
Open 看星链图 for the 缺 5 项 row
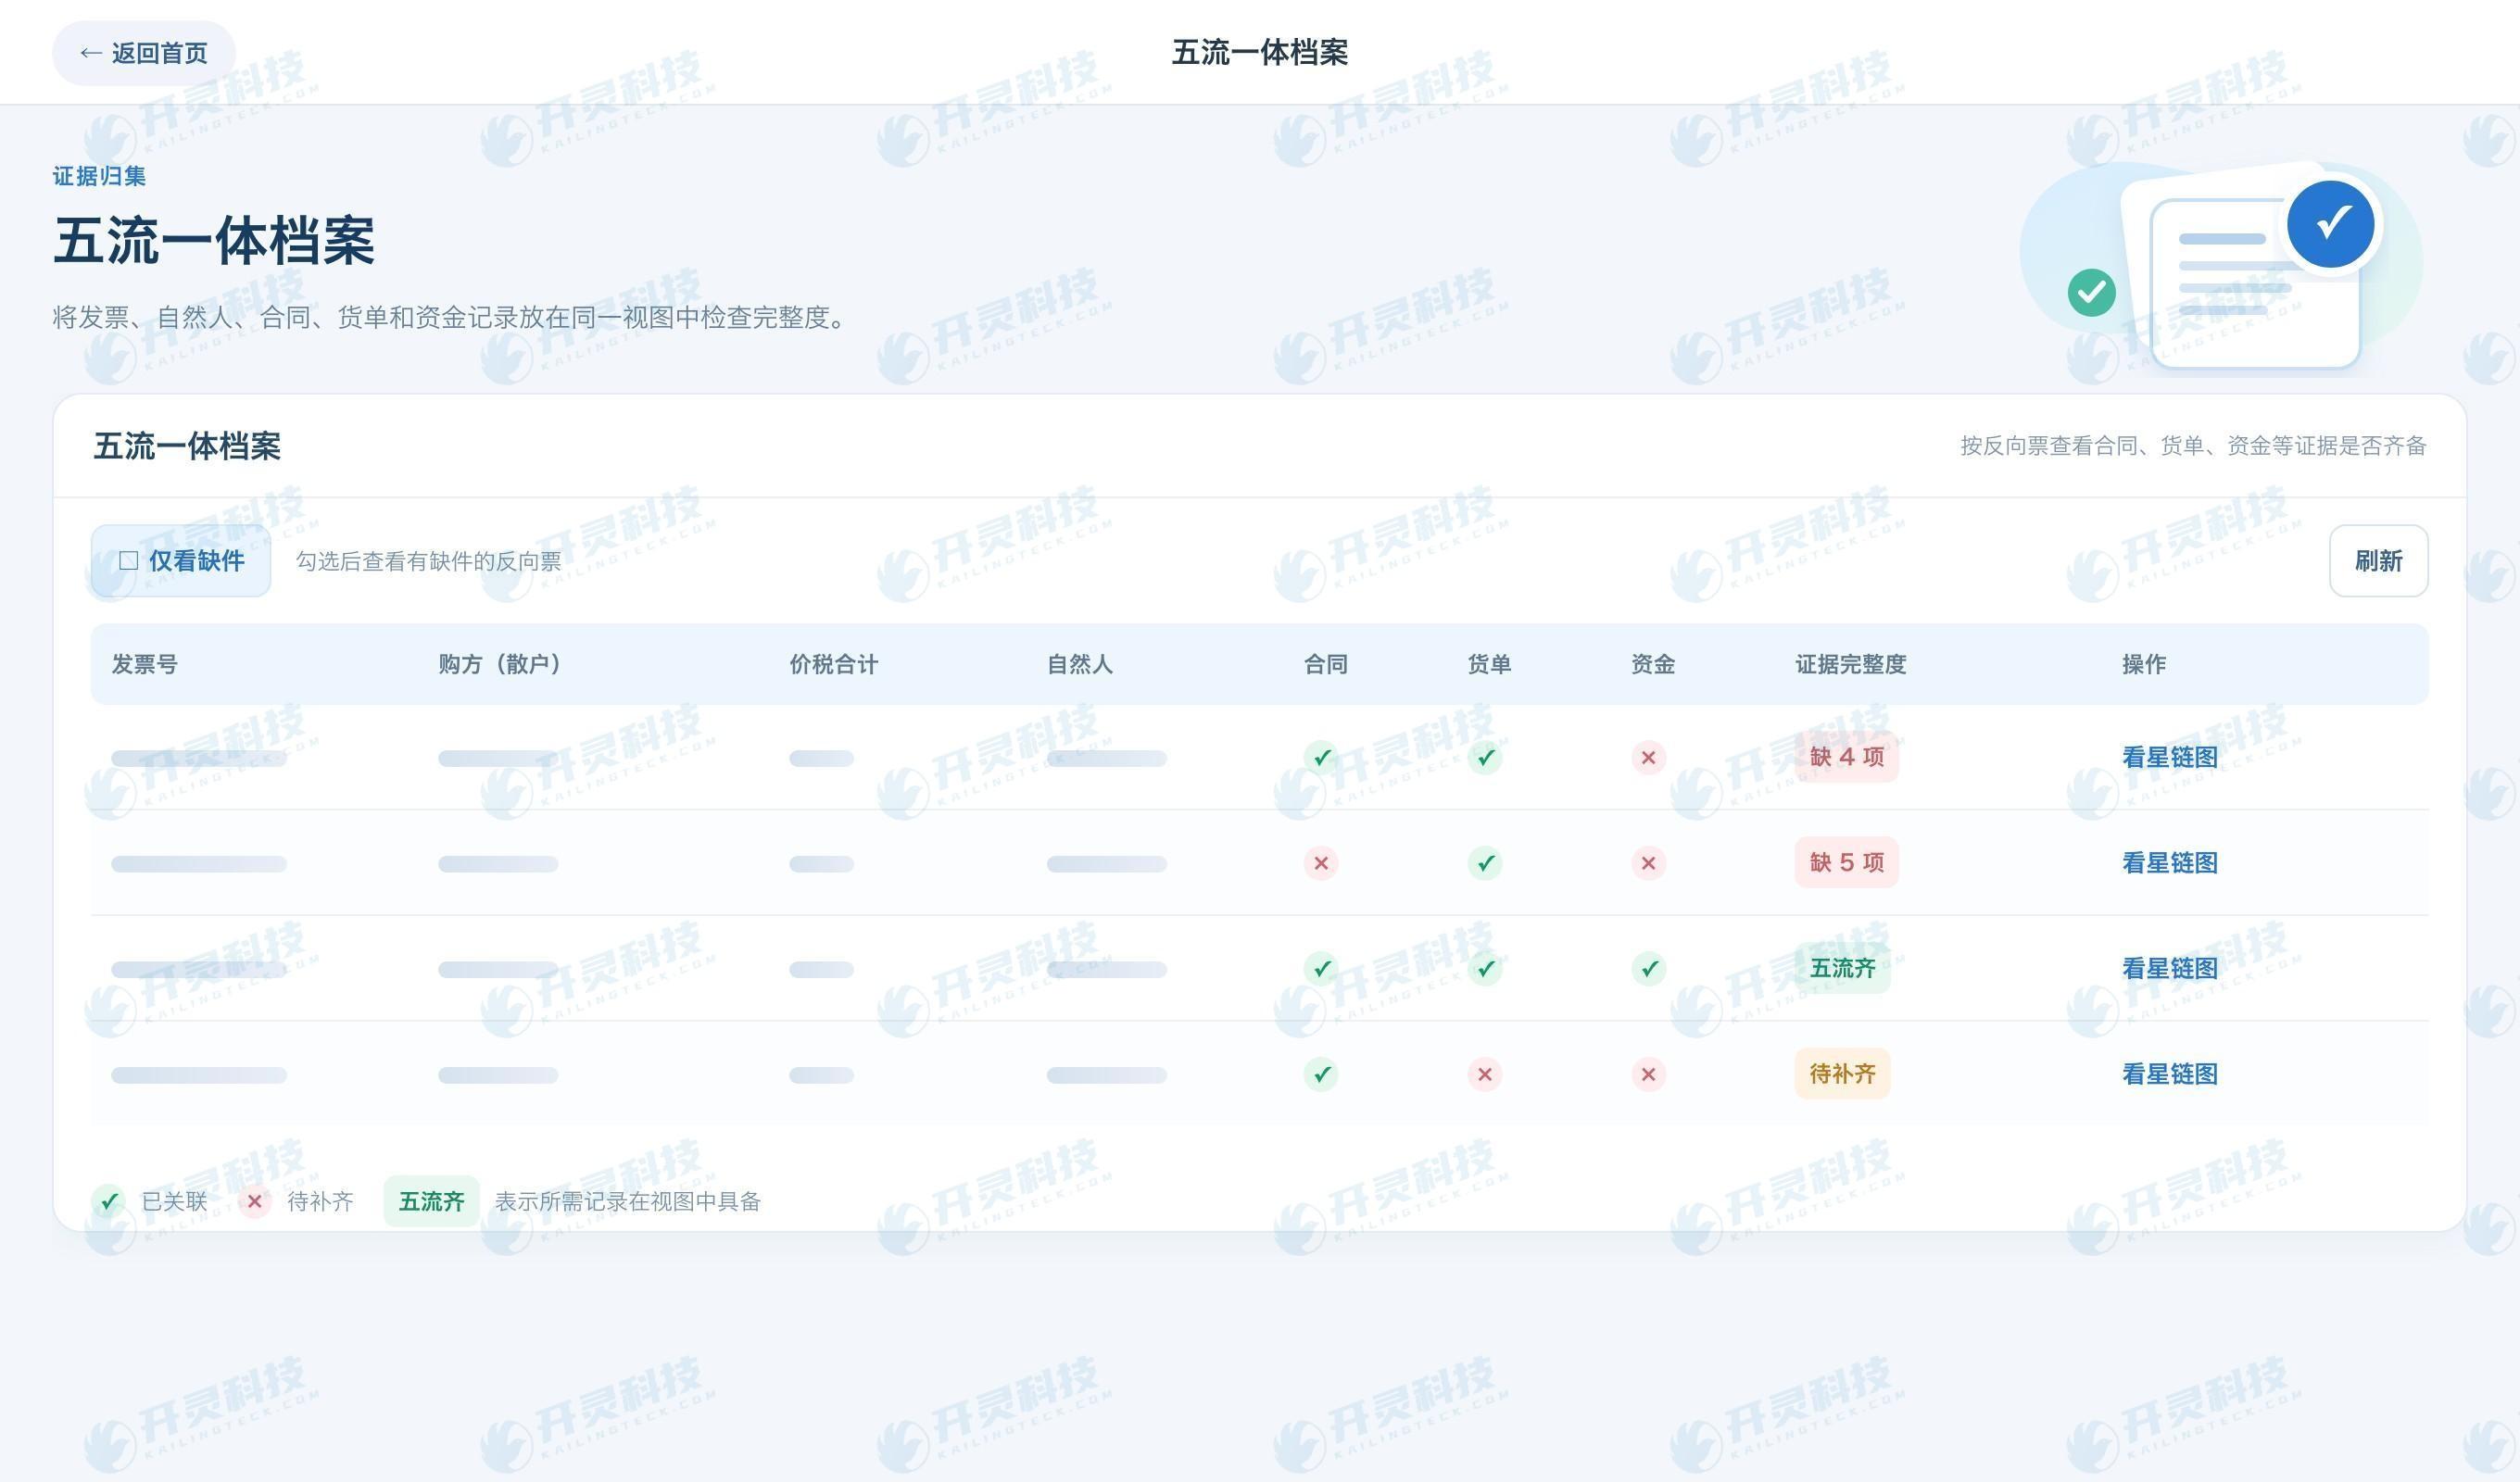[x=2169, y=863]
